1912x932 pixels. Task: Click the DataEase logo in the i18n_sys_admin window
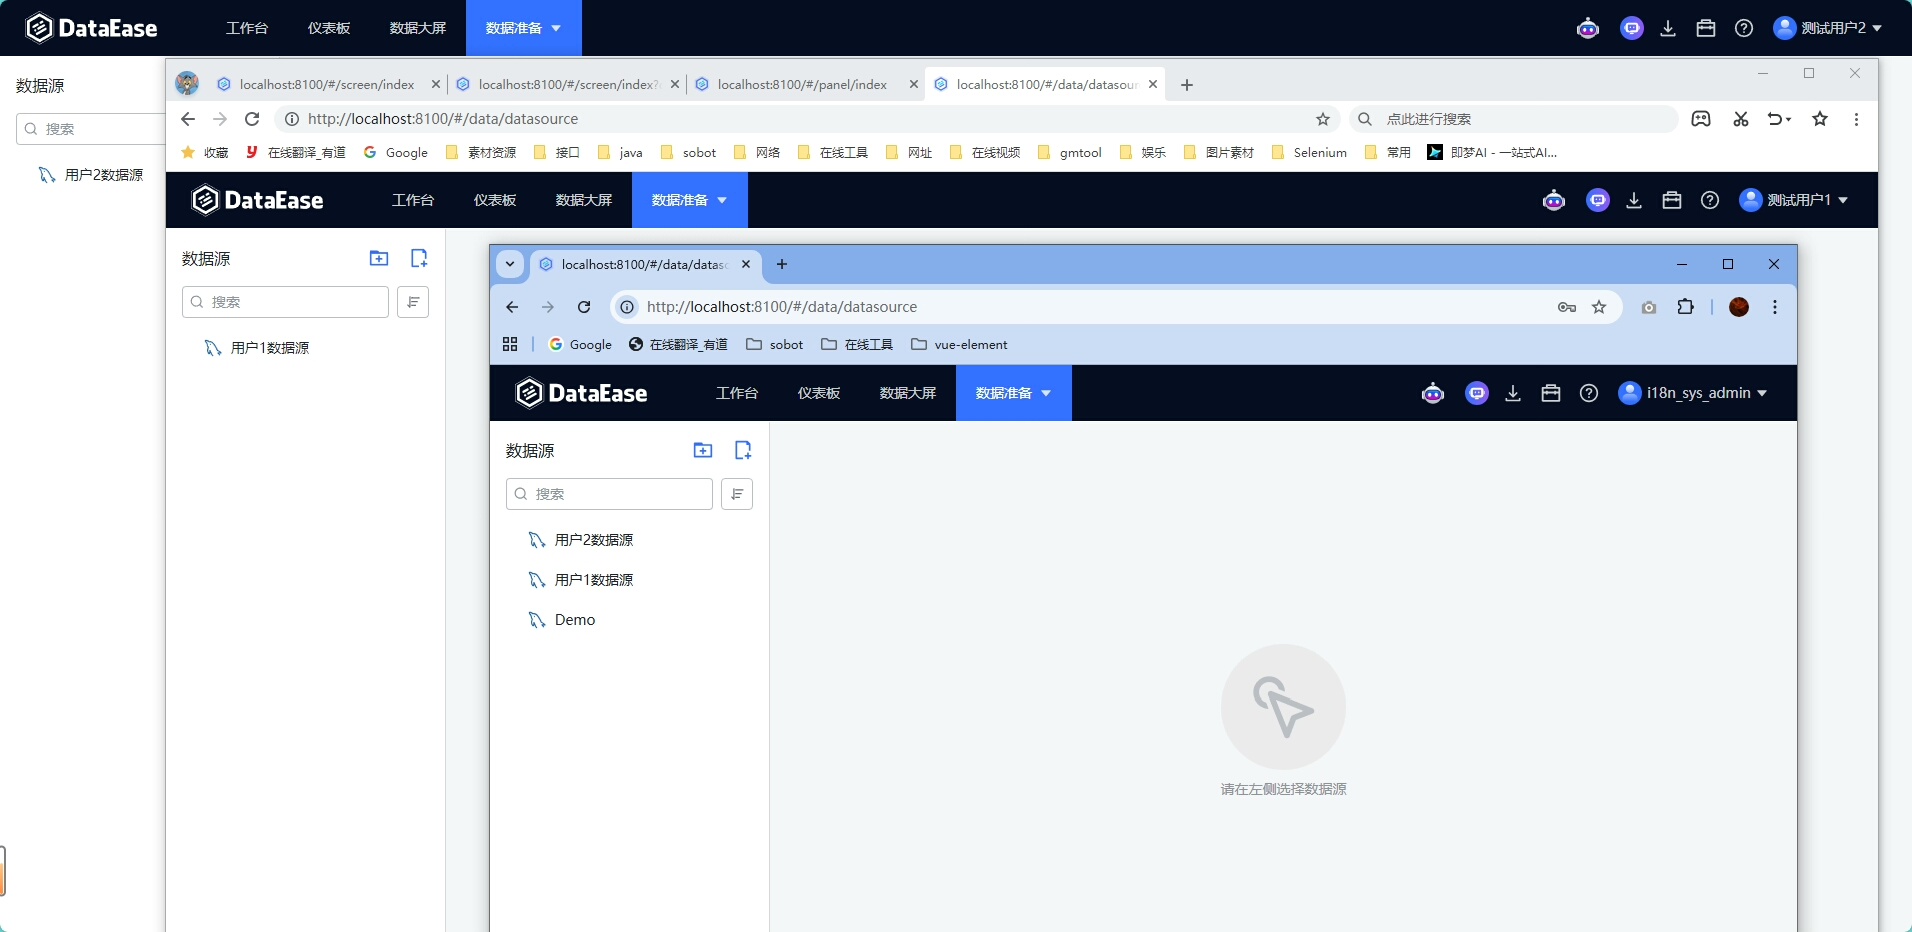point(581,393)
